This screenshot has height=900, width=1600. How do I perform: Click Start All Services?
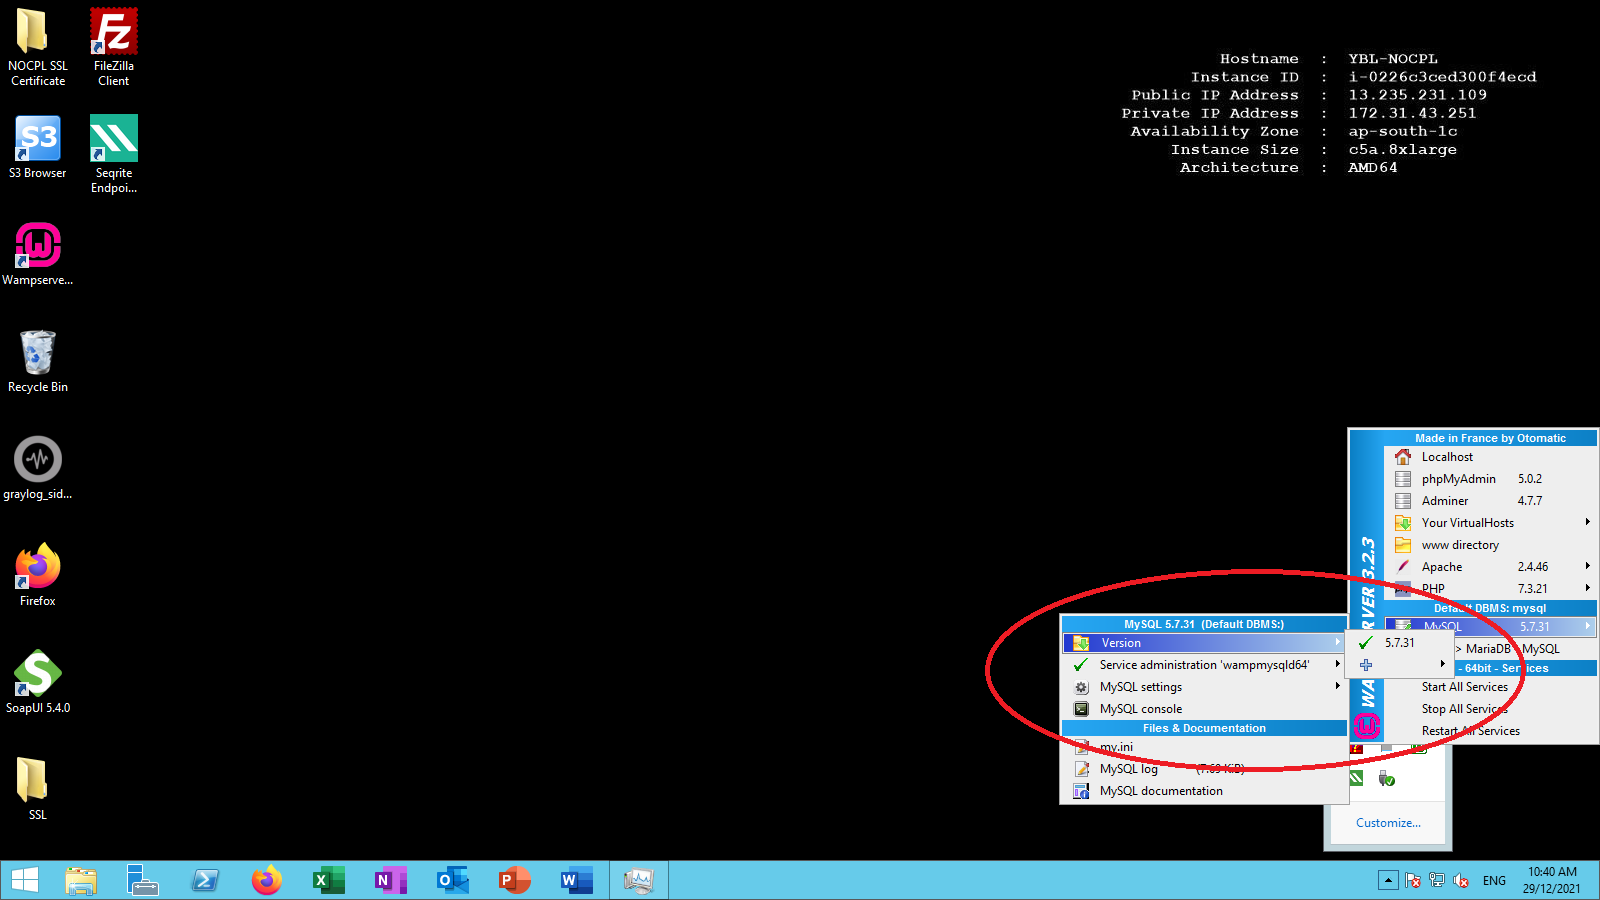(x=1490, y=687)
